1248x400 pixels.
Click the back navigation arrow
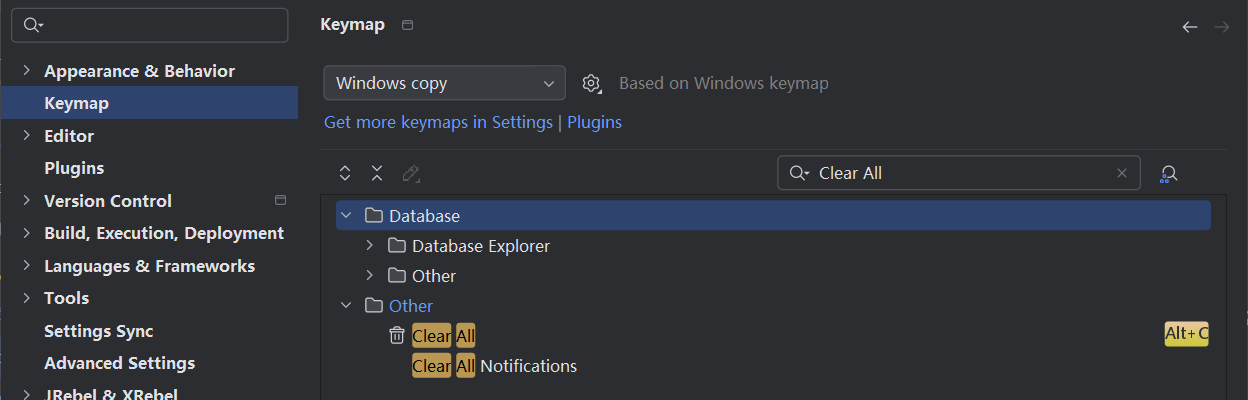tap(1190, 27)
